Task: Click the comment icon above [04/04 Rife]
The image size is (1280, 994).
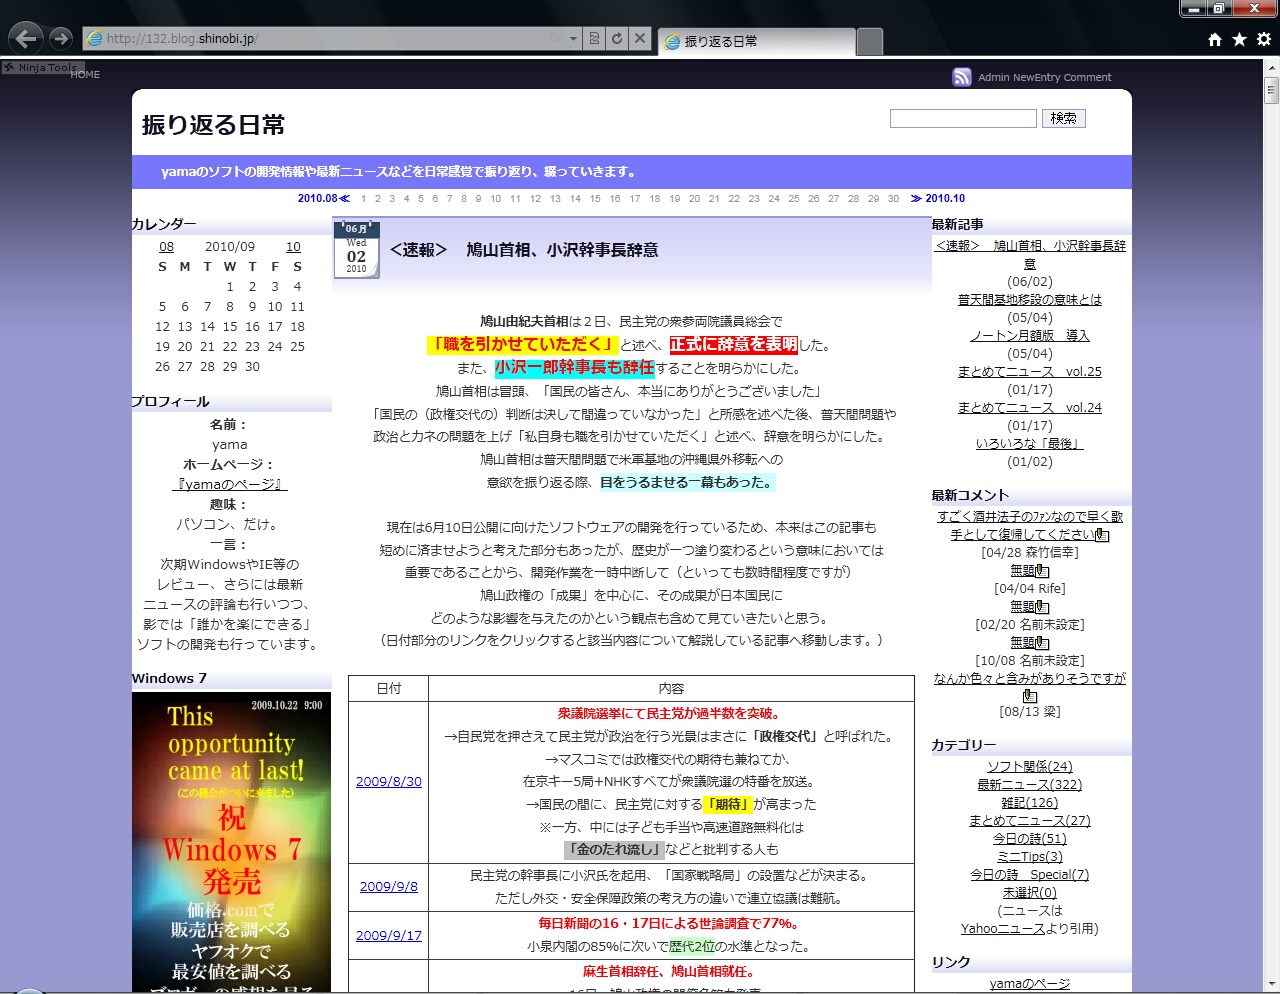Action: tap(1042, 571)
